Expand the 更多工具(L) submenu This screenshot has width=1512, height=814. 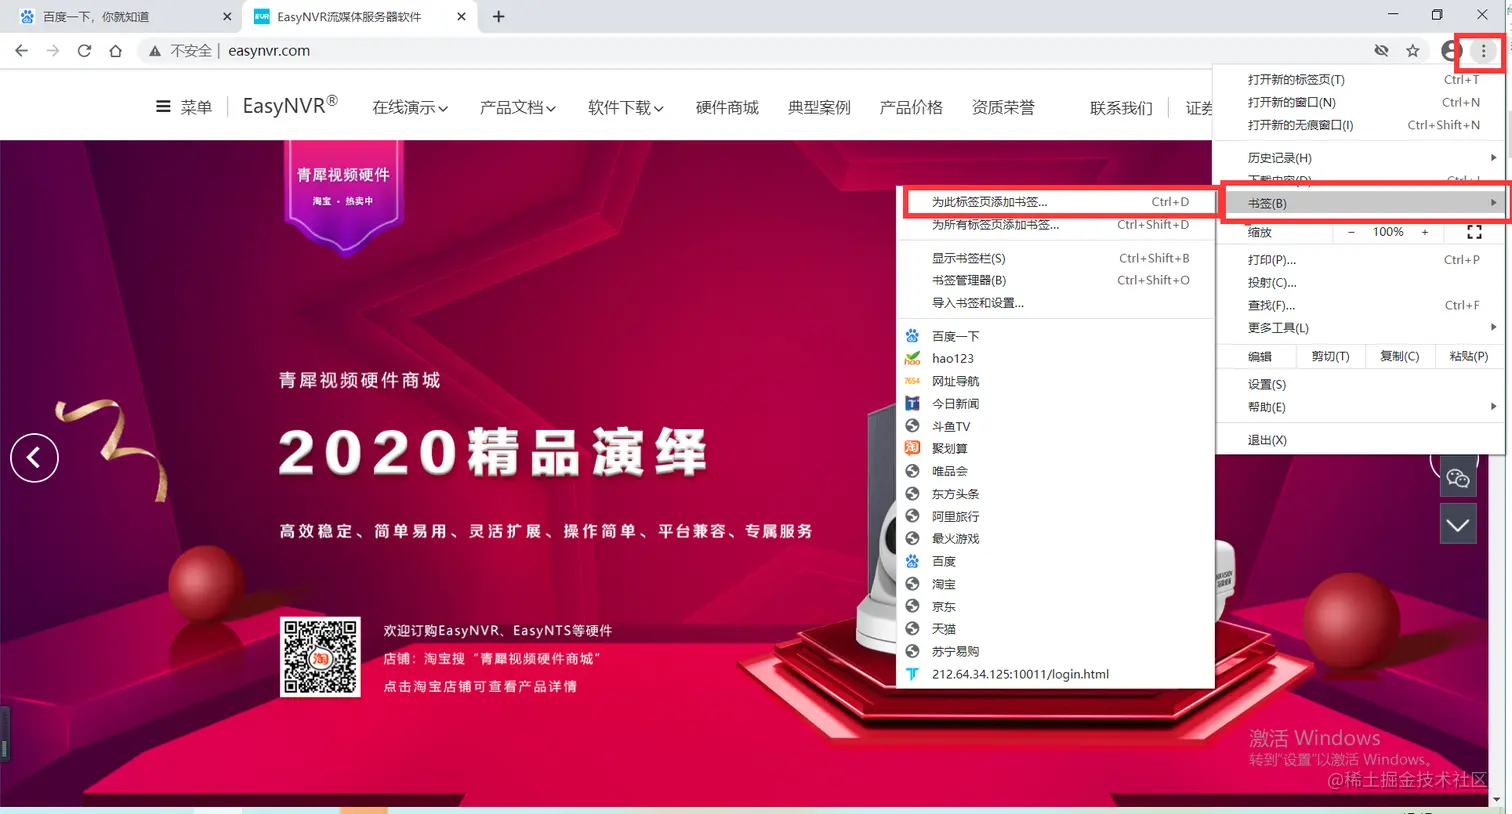coord(1361,328)
